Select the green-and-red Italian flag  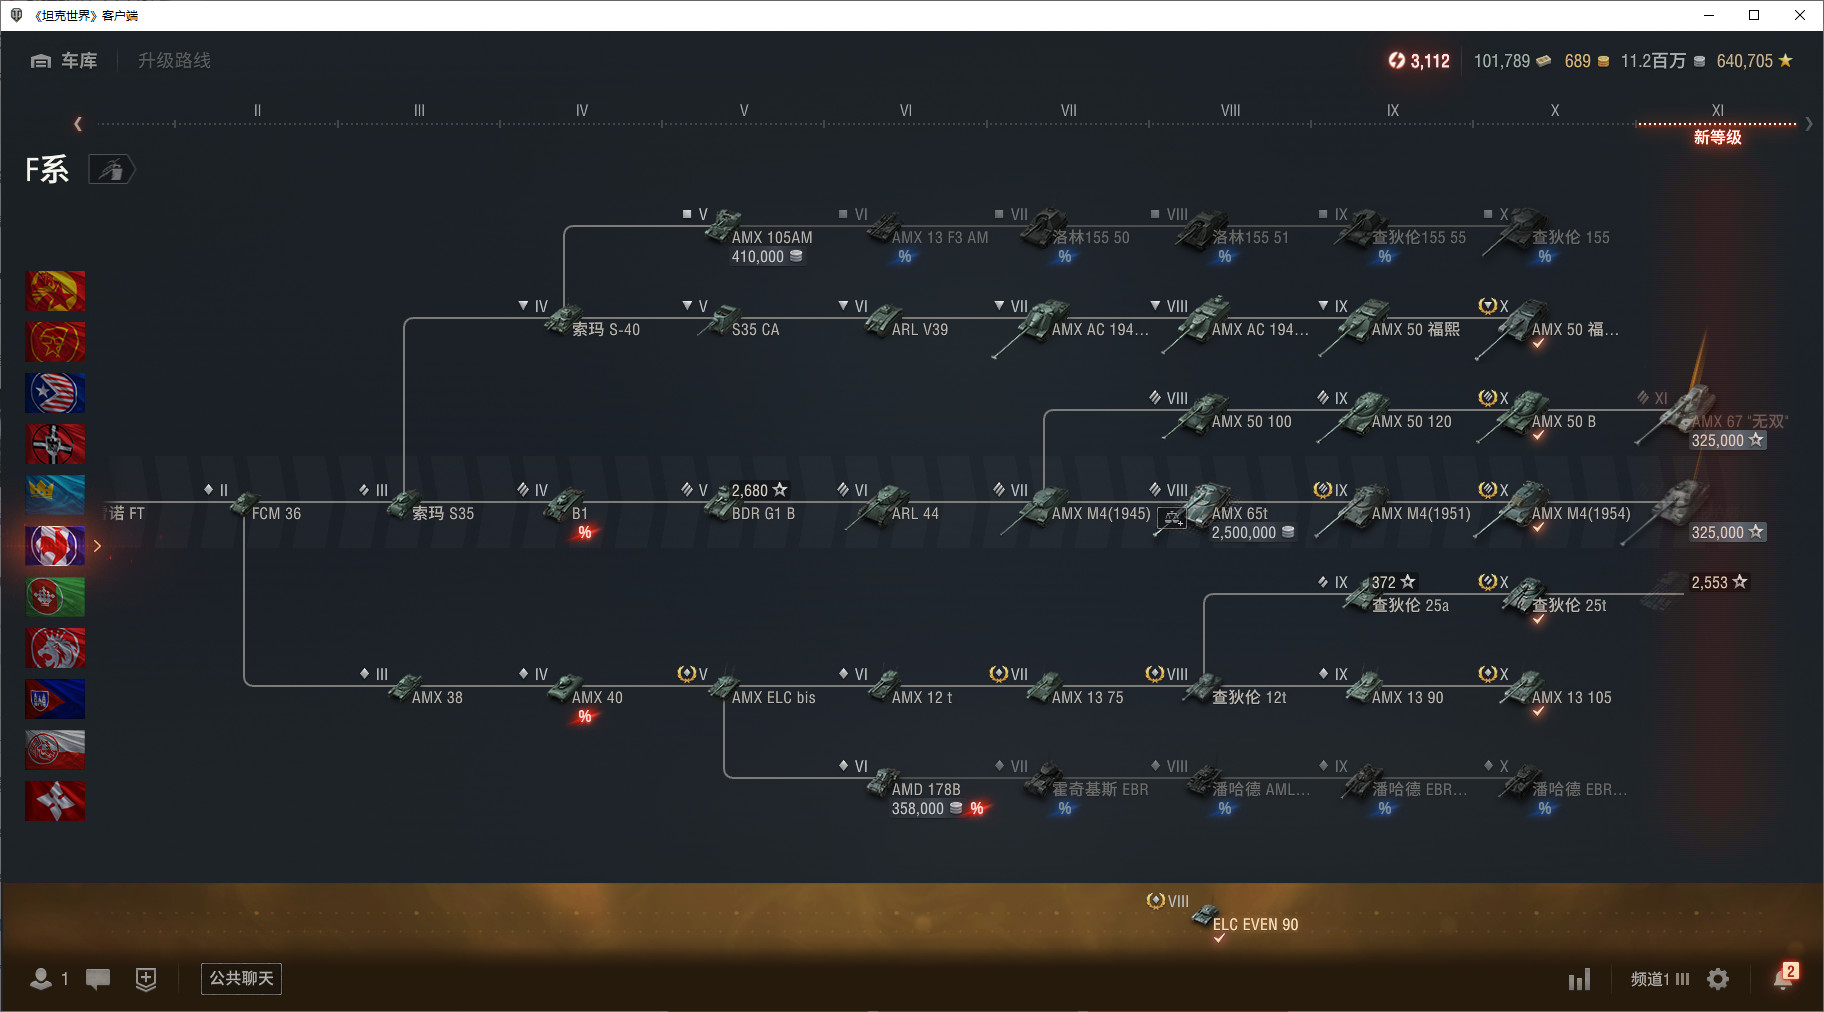coord(55,597)
